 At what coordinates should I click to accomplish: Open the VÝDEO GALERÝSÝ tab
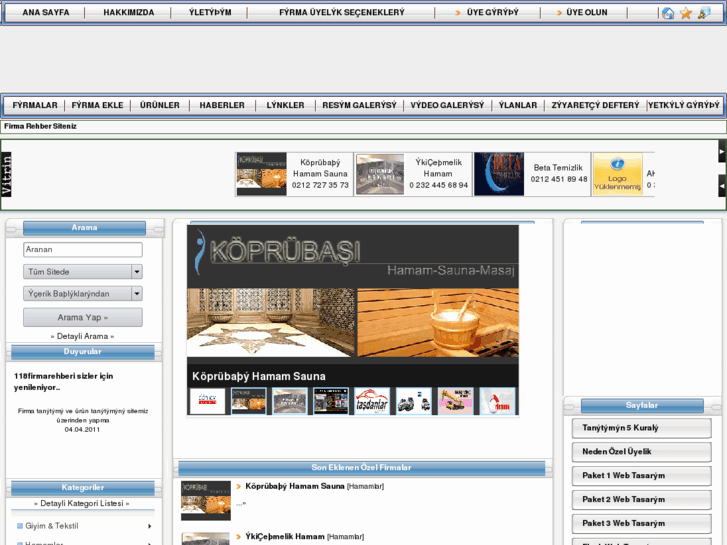(447, 105)
